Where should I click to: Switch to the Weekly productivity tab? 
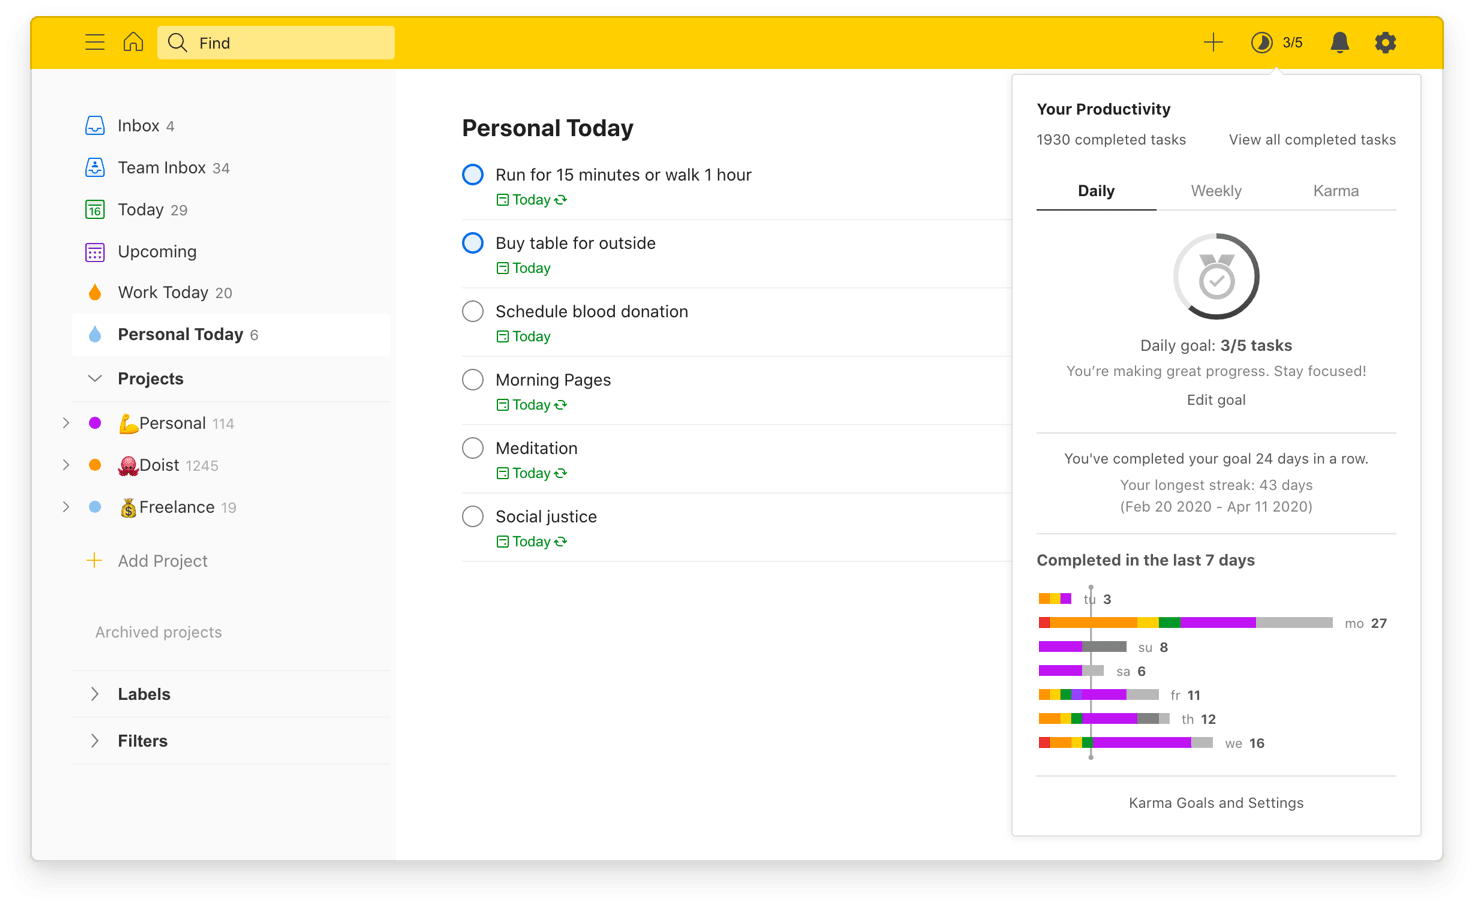1215,190
